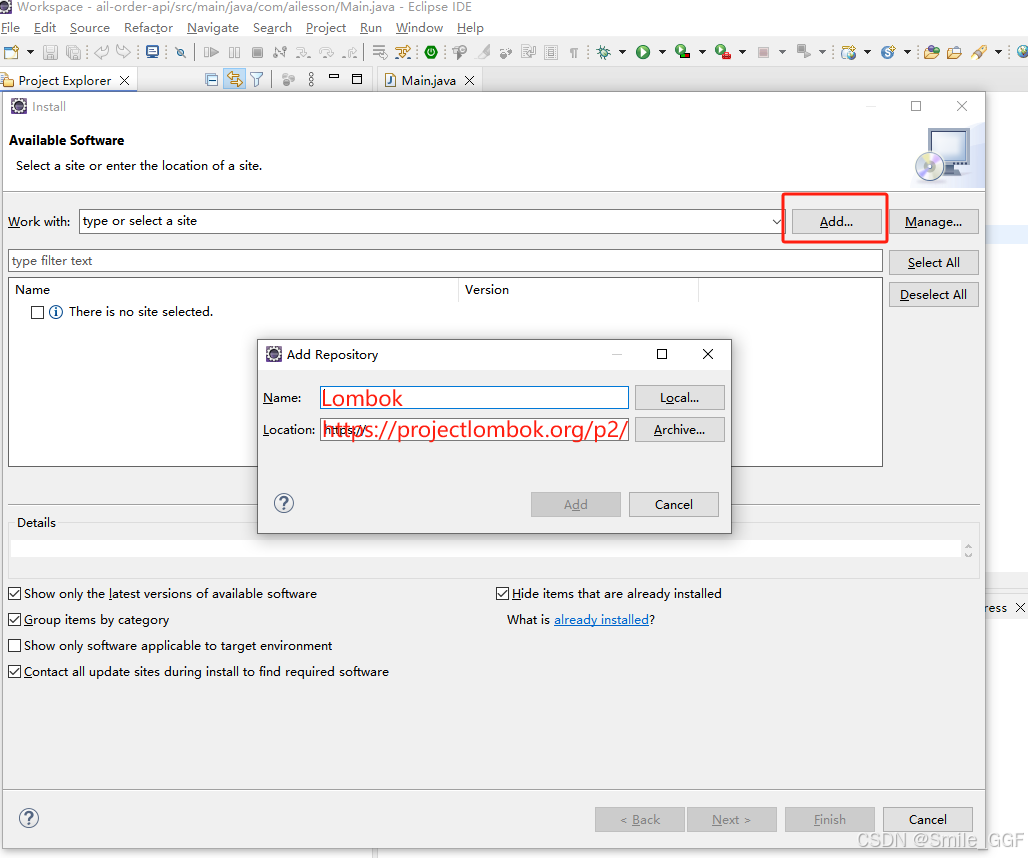Open the File menu

[10, 28]
